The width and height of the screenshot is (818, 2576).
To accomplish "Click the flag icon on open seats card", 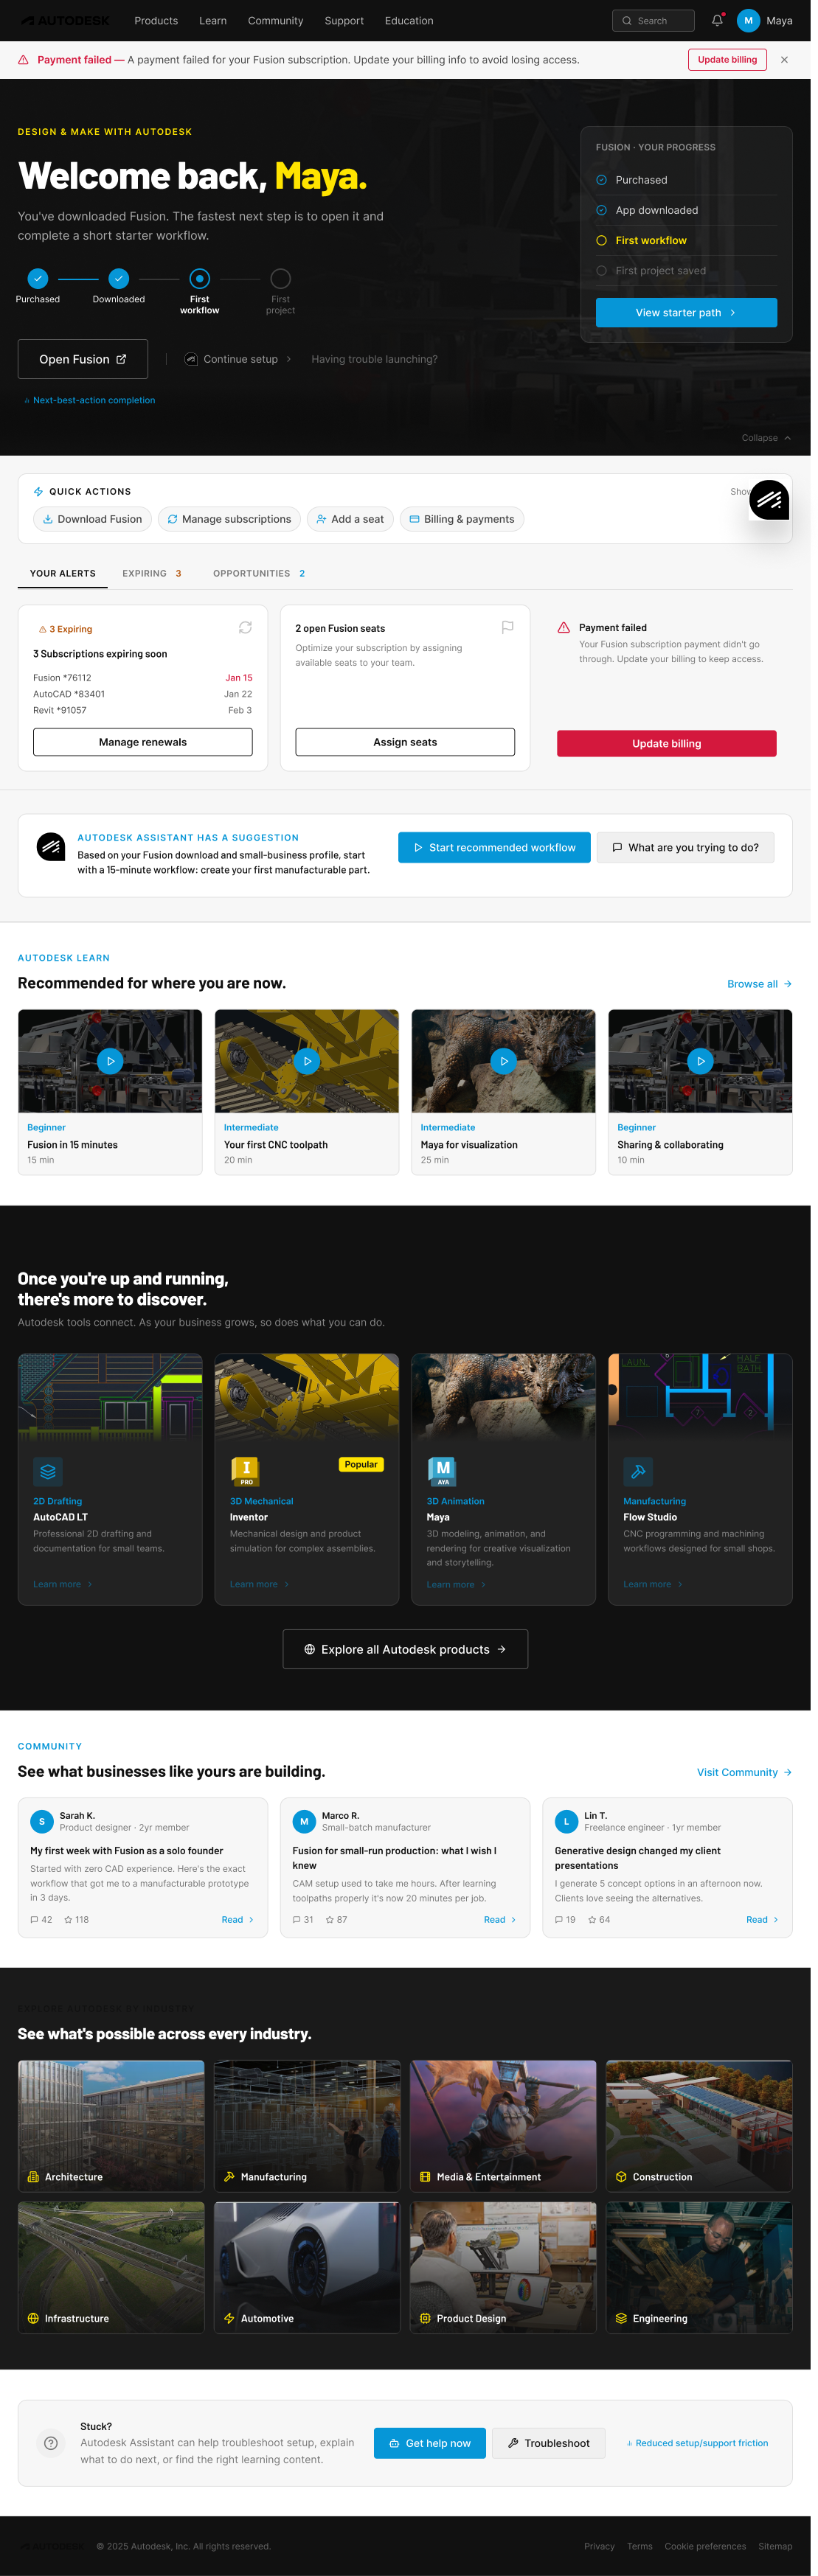I will click(507, 627).
